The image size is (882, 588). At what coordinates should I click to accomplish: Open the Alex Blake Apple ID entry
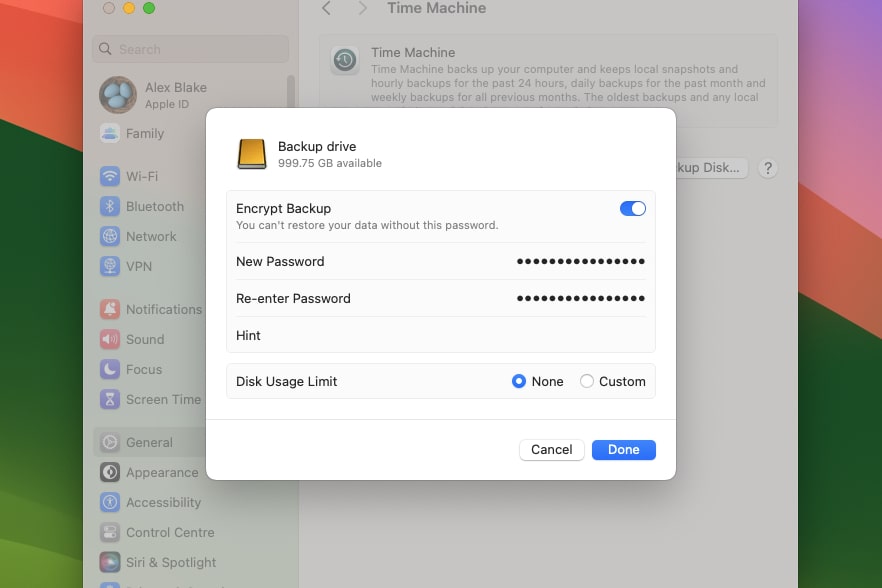click(x=176, y=95)
